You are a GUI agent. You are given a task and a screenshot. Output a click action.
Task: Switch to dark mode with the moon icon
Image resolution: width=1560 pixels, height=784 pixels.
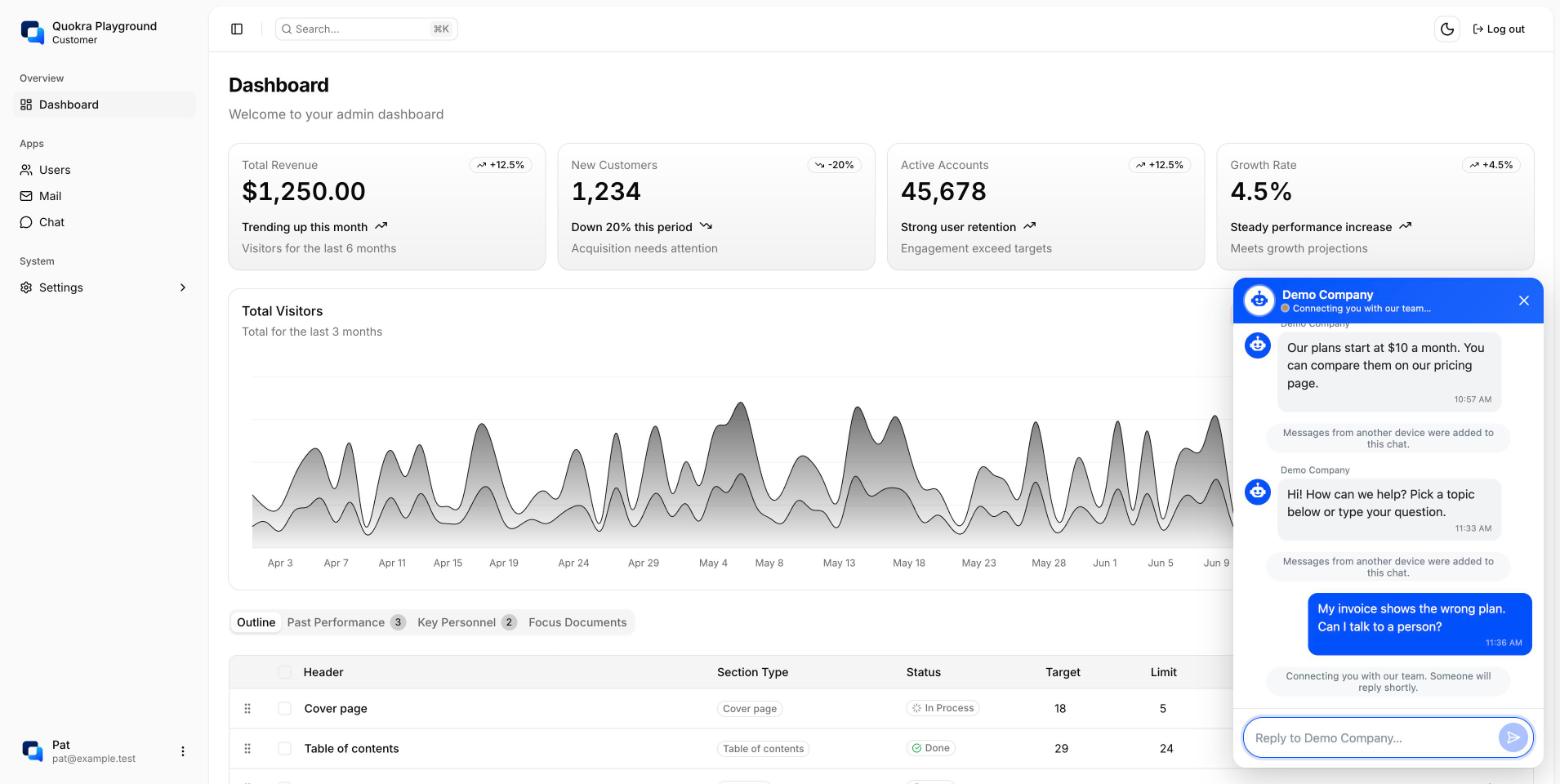tap(1447, 29)
